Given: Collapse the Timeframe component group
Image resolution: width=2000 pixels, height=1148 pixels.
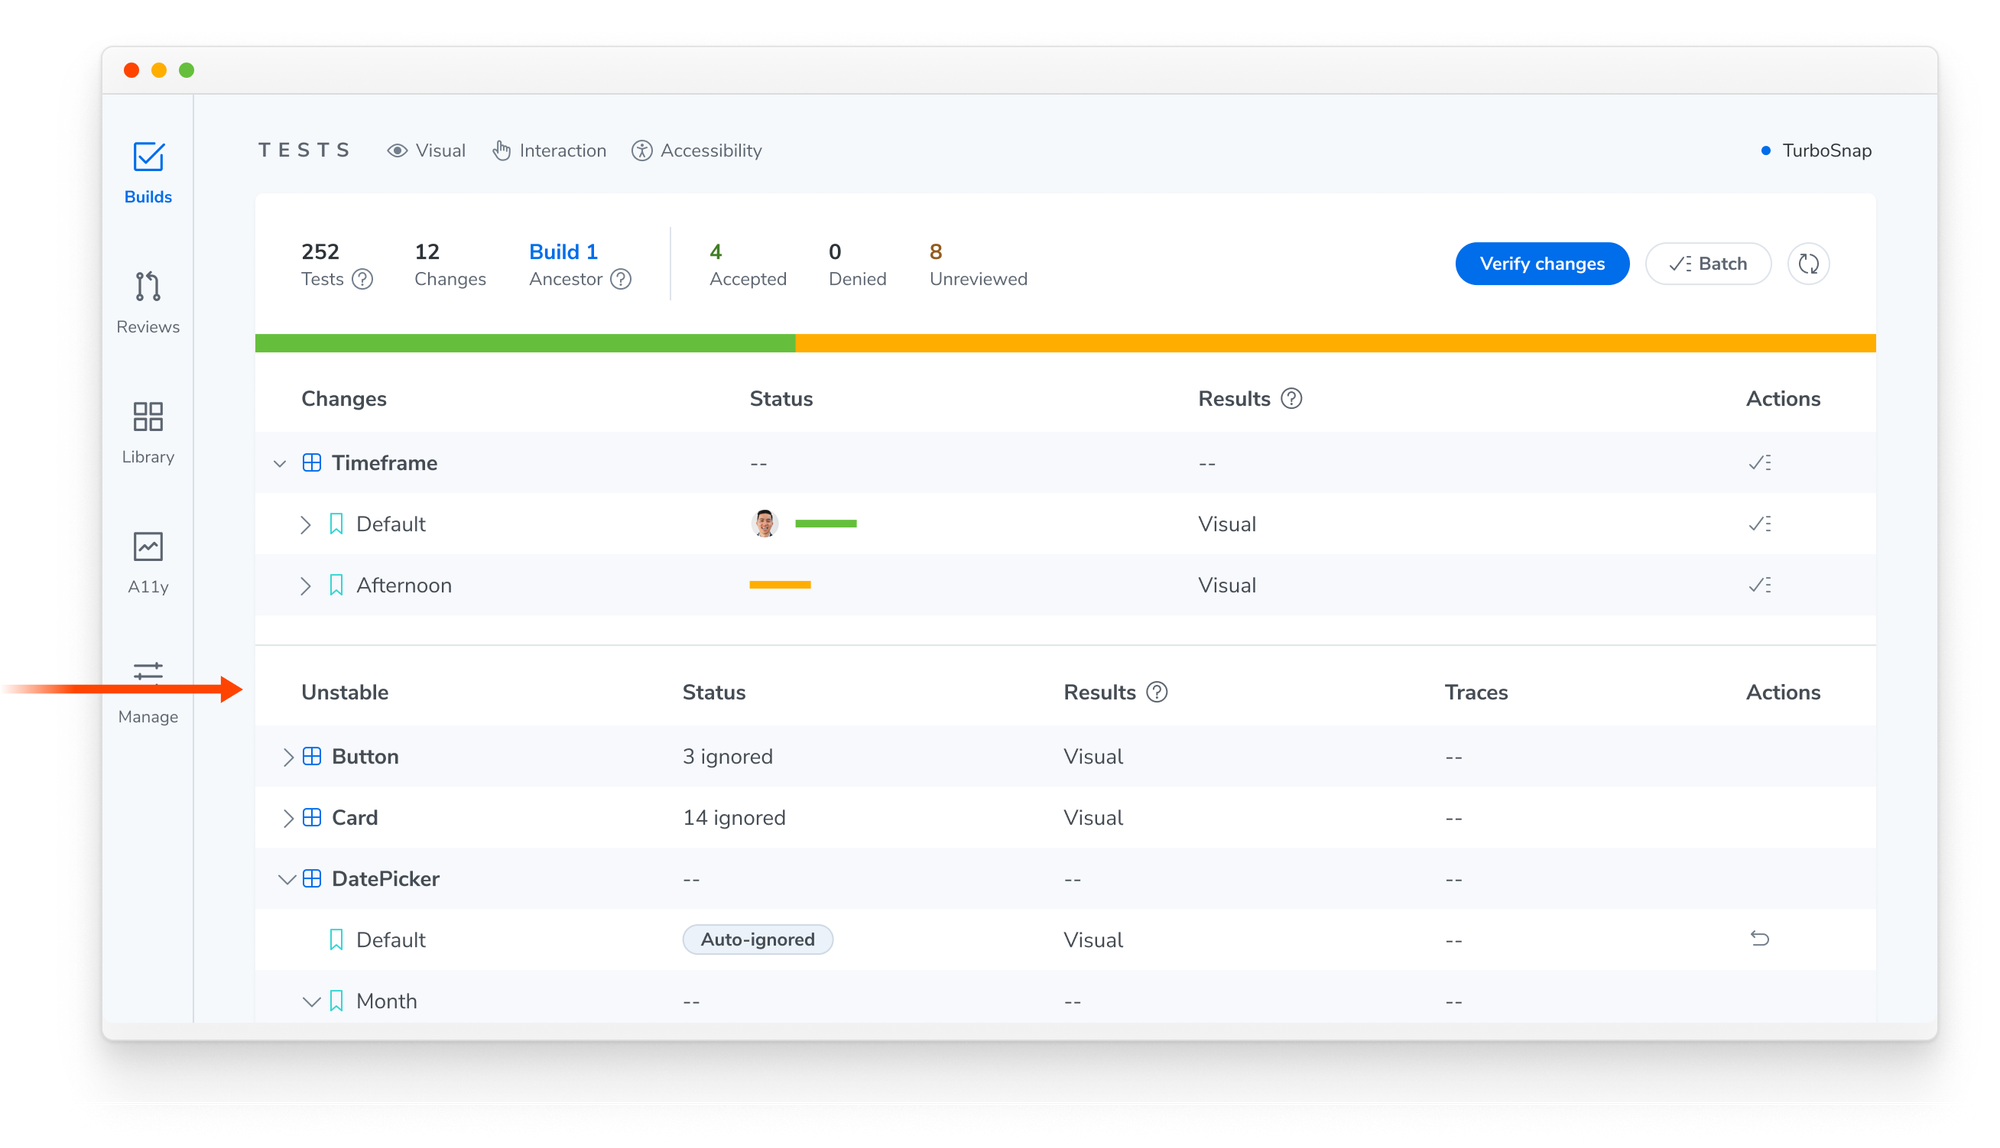Looking at the screenshot, I should coord(280,463).
